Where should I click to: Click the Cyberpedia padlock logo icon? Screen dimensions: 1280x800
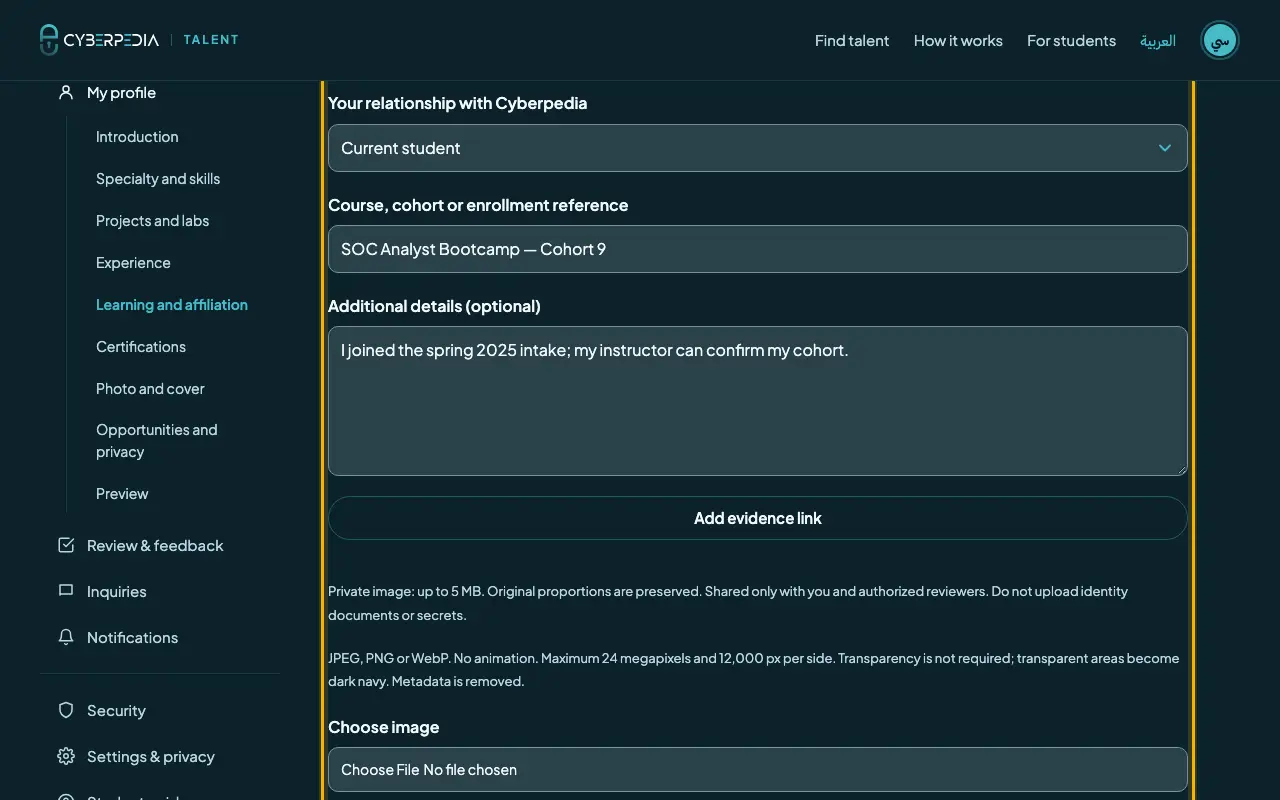49,40
